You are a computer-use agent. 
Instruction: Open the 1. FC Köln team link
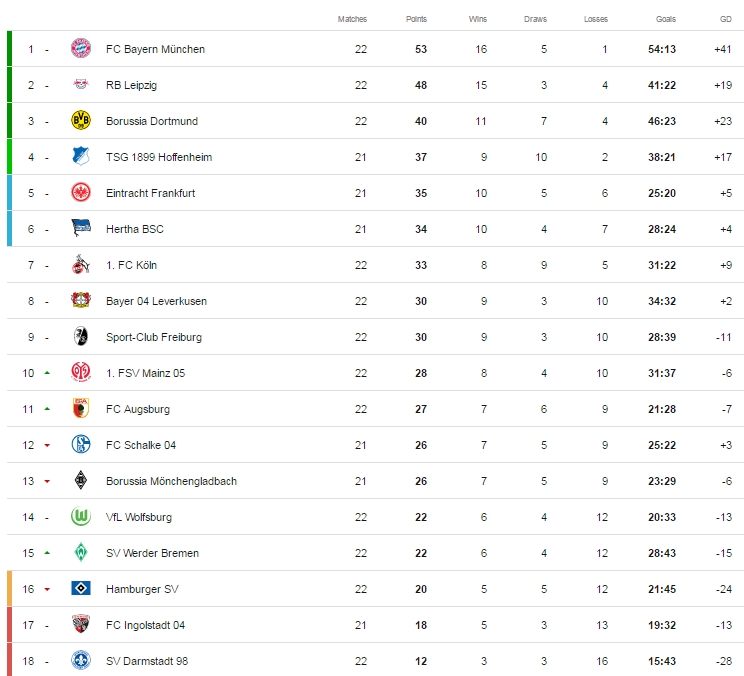click(131, 265)
